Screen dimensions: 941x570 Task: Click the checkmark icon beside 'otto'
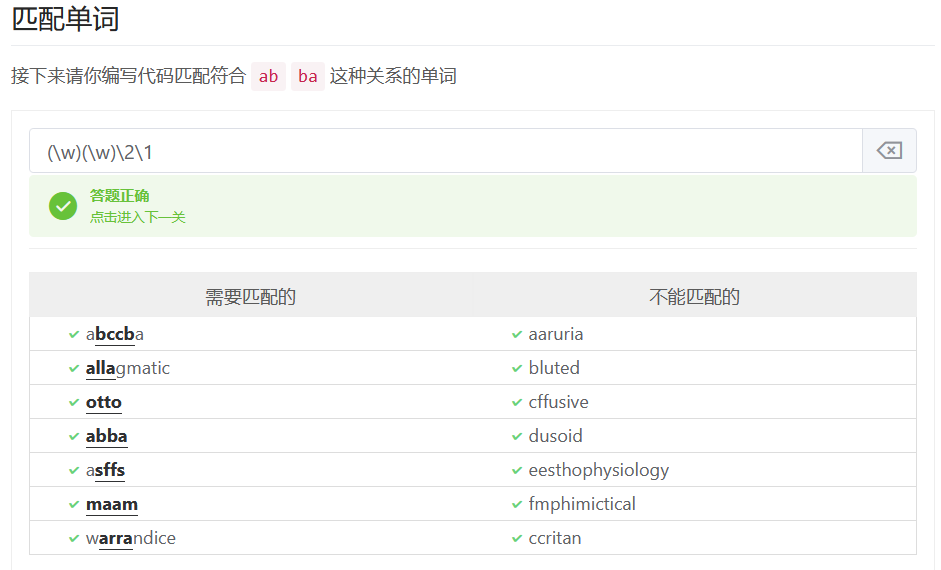click(74, 402)
